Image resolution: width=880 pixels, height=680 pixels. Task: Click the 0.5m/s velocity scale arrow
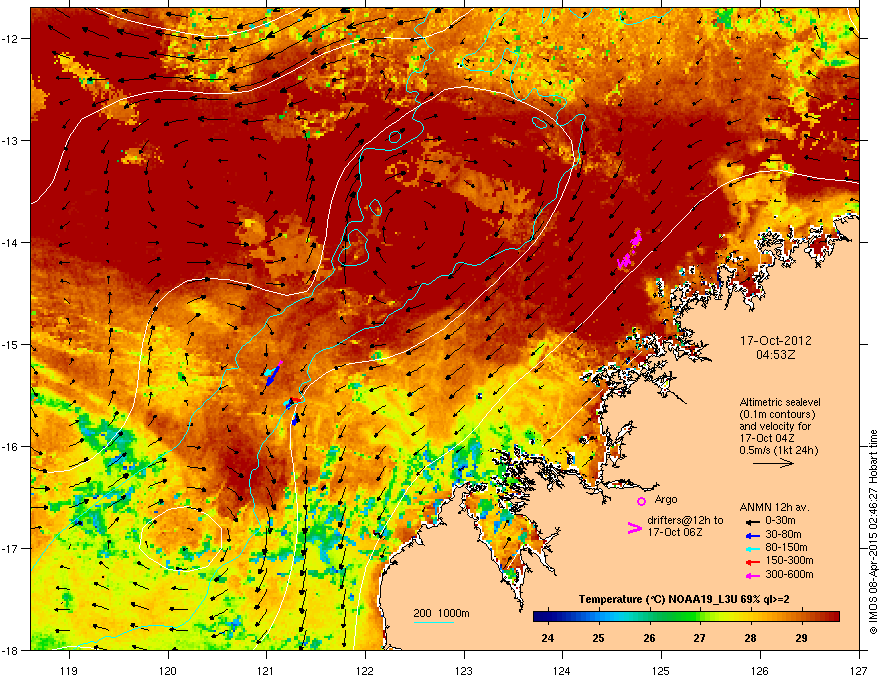pyautogui.click(x=773, y=463)
